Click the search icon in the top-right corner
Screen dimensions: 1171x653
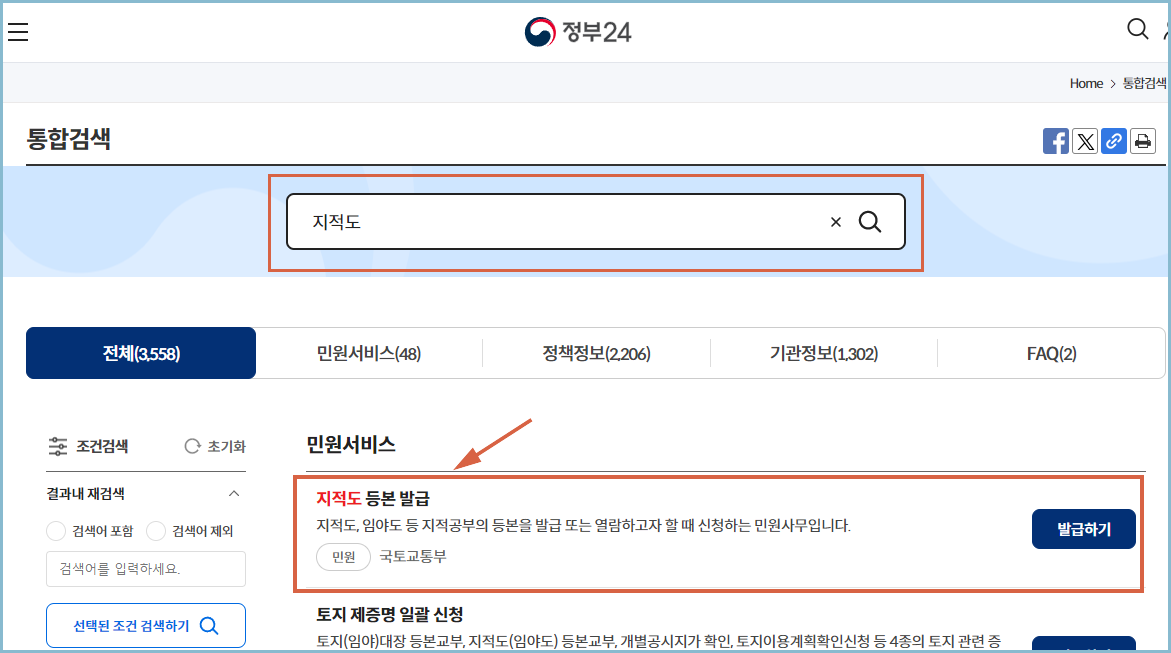[x=1137, y=30]
